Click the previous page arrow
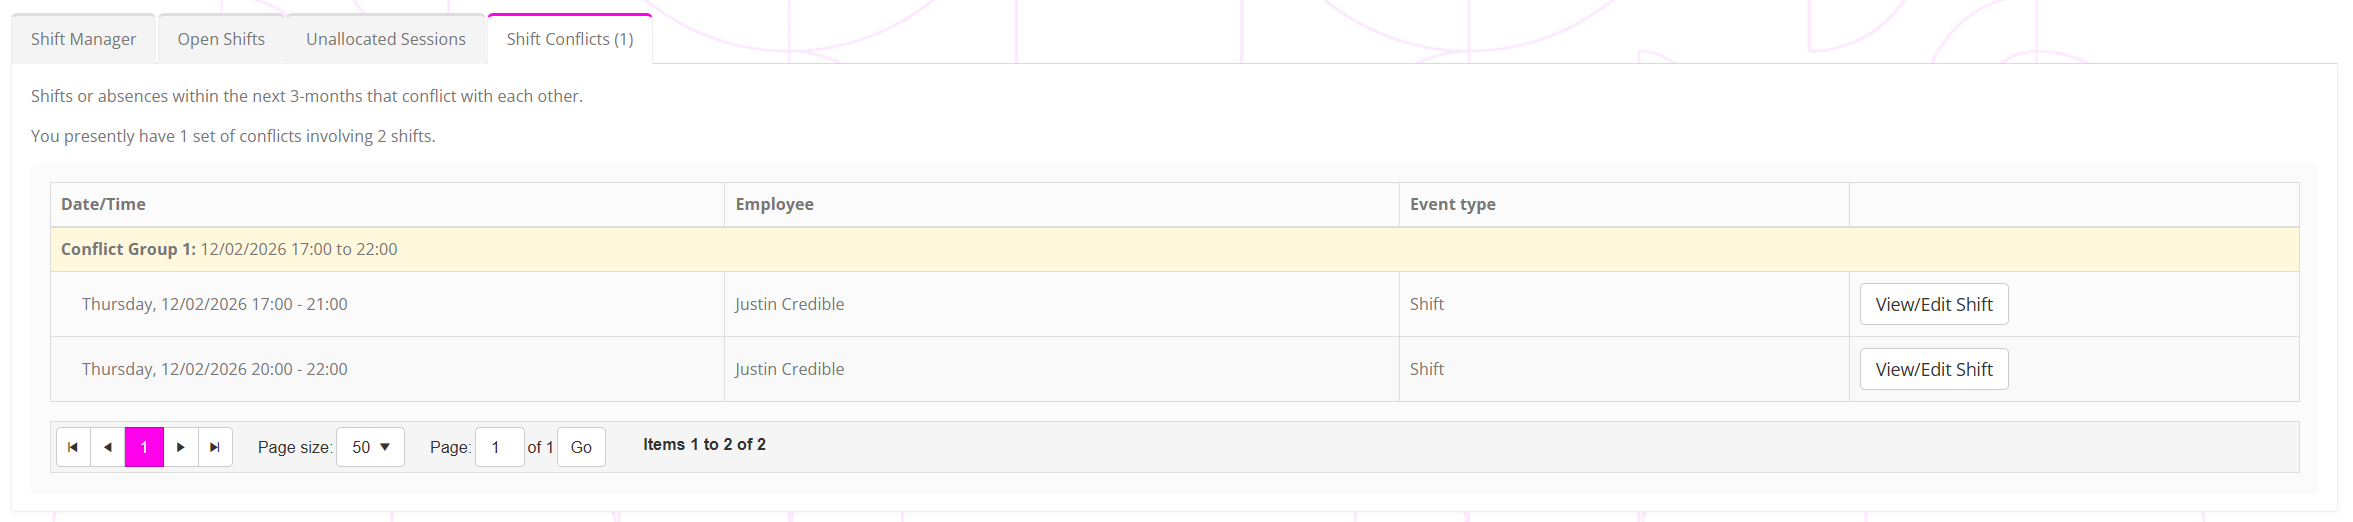This screenshot has height=522, width=2353. [x=108, y=447]
